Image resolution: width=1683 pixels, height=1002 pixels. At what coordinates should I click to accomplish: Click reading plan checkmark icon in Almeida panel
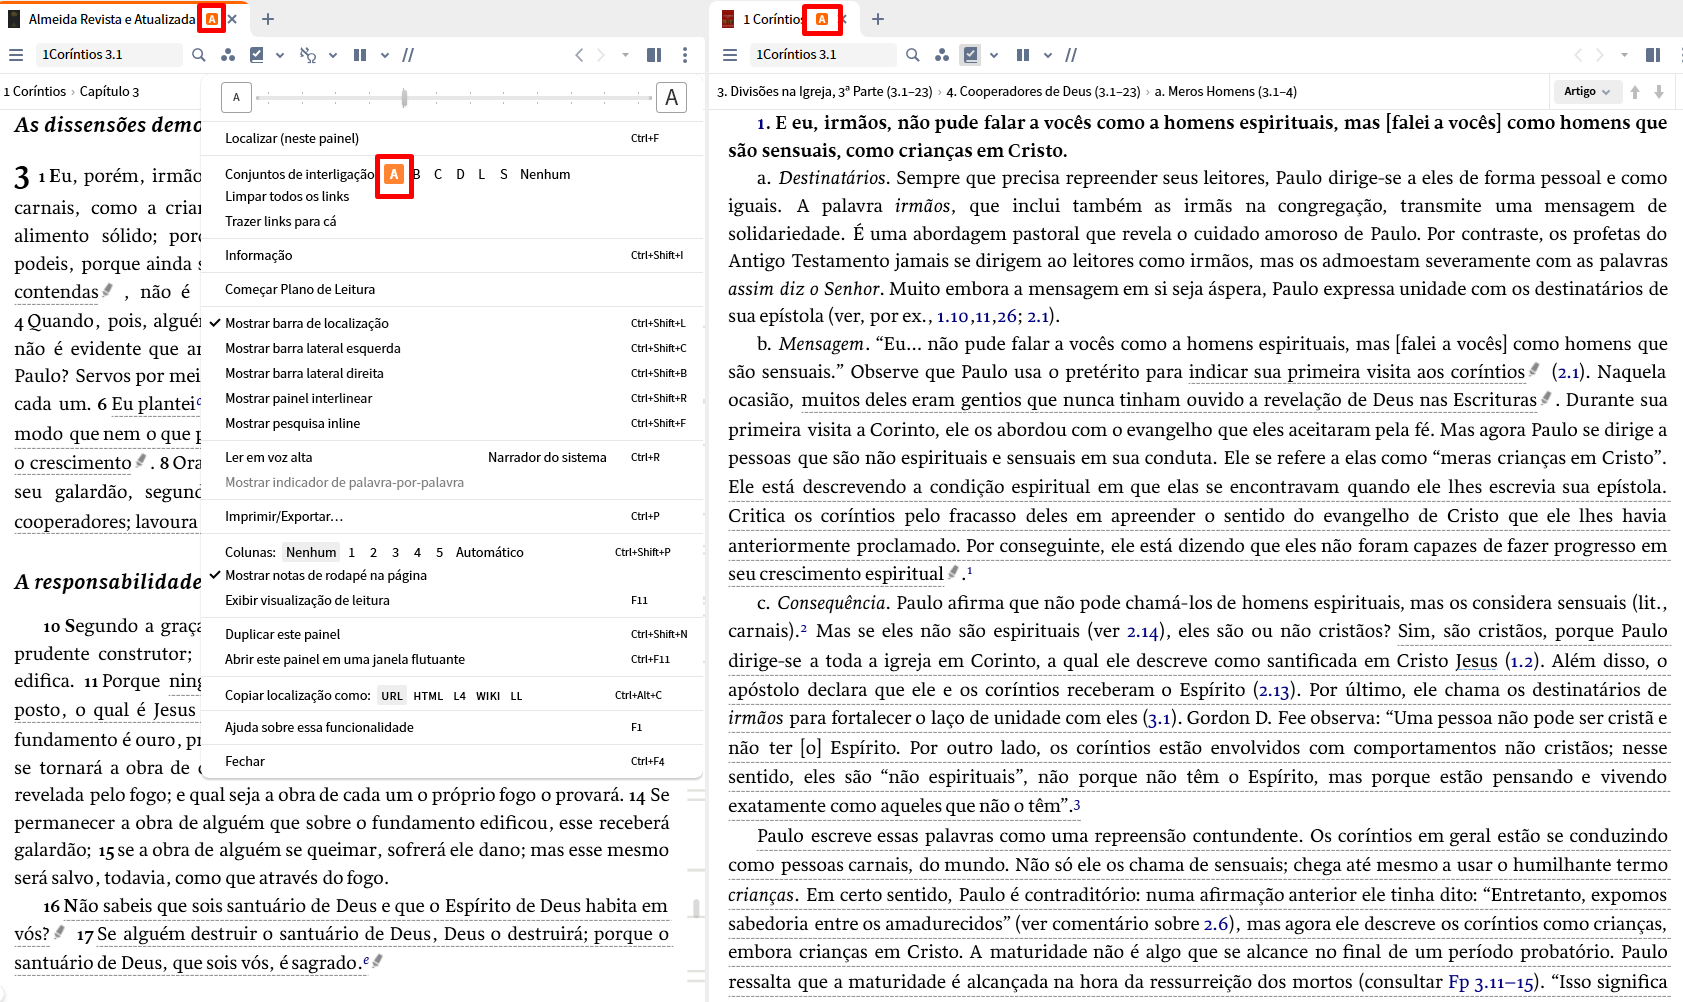(x=257, y=55)
